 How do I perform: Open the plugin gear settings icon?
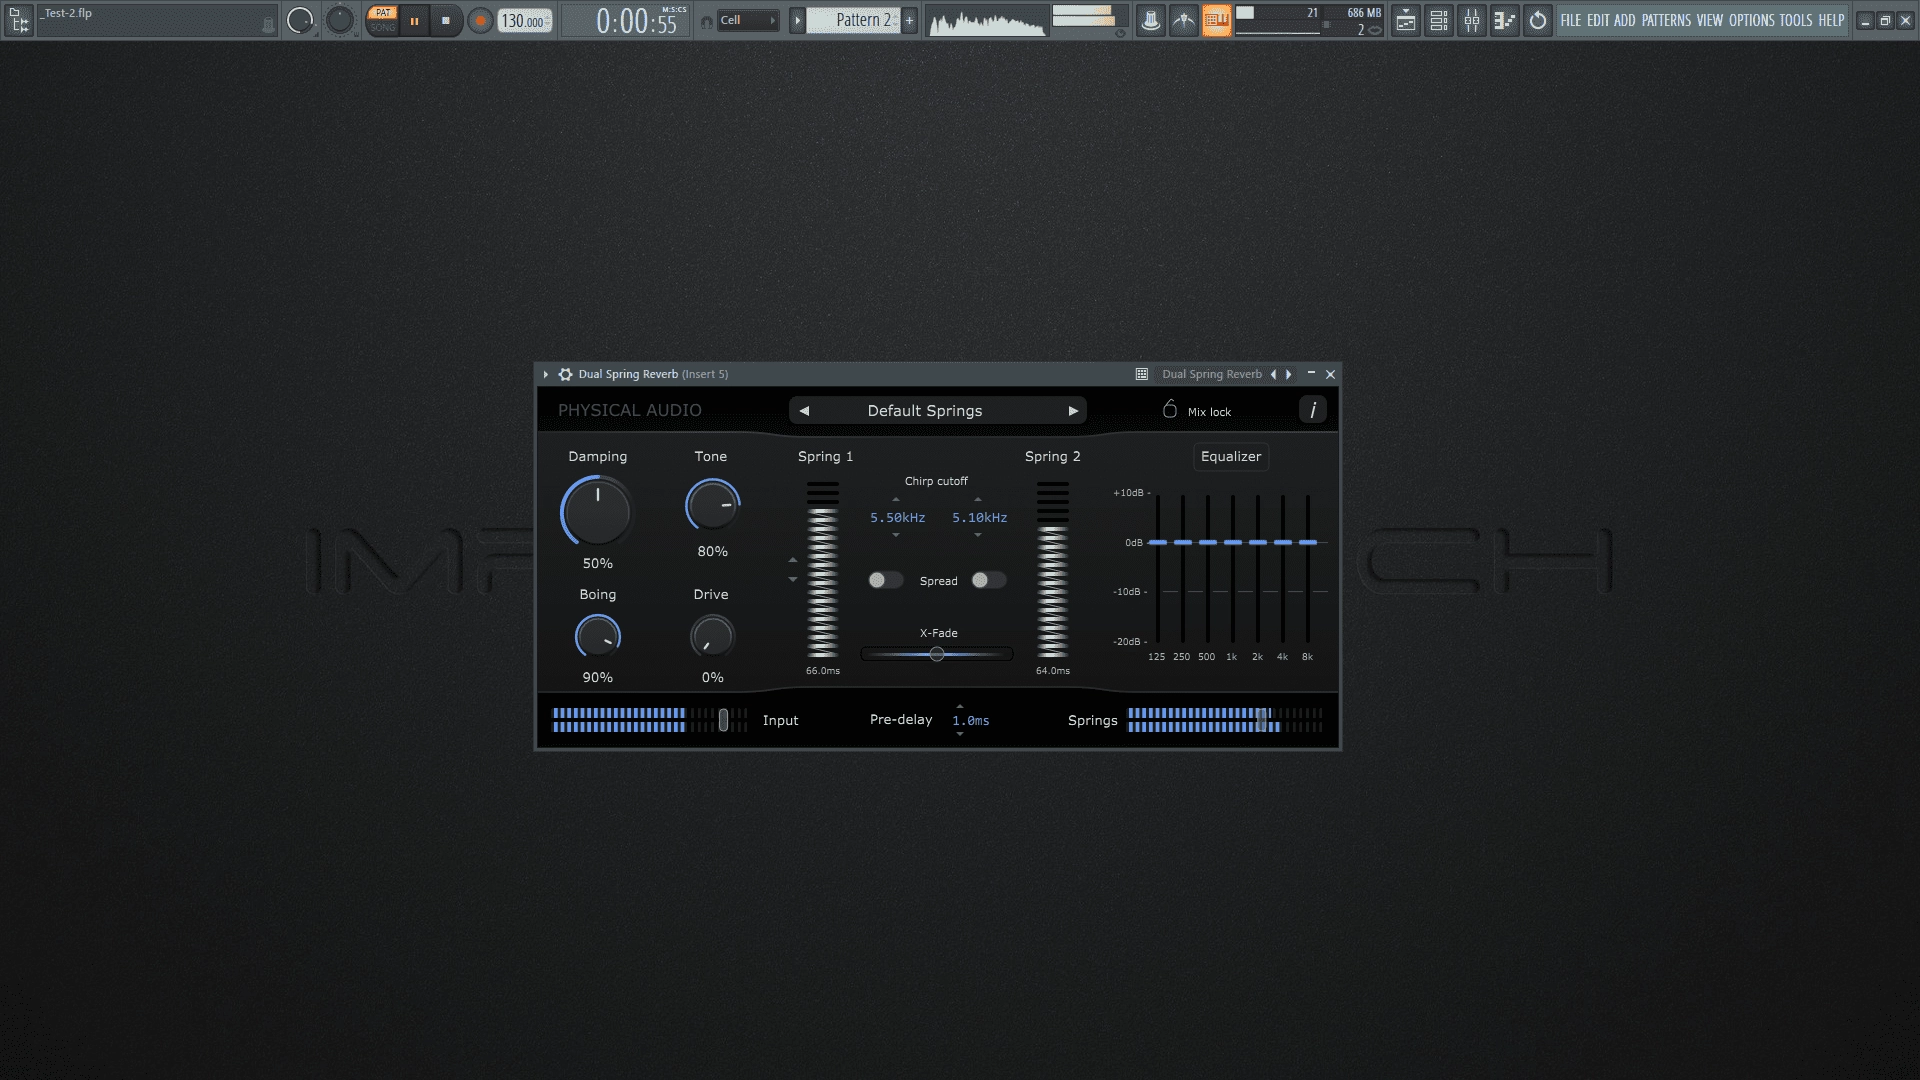click(x=565, y=374)
